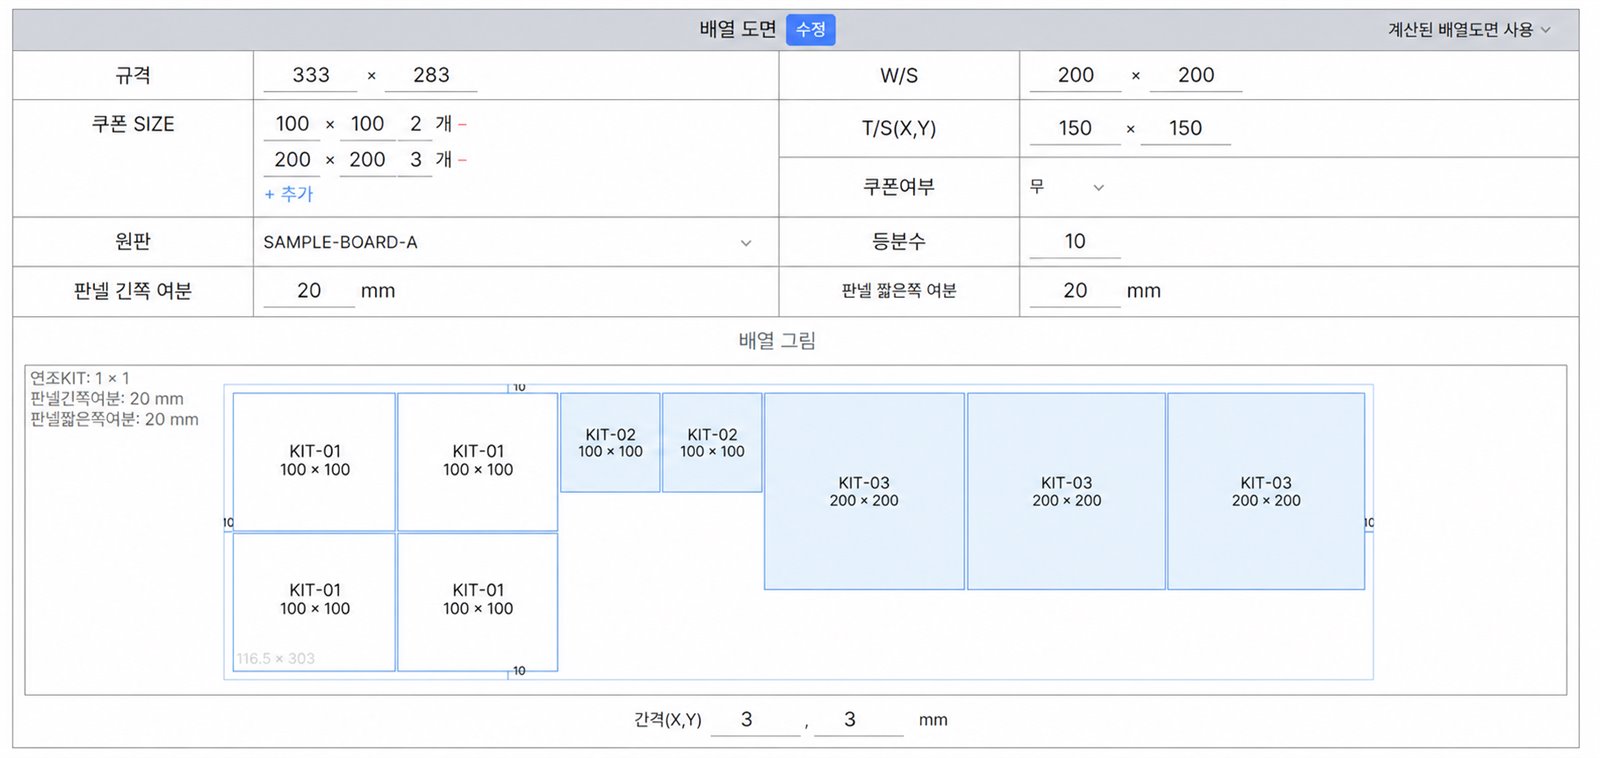Select the lower-right KIT-01 block
The width and height of the screenshot is (1600, 758).
pyautogui.click(x=478, y=601)
